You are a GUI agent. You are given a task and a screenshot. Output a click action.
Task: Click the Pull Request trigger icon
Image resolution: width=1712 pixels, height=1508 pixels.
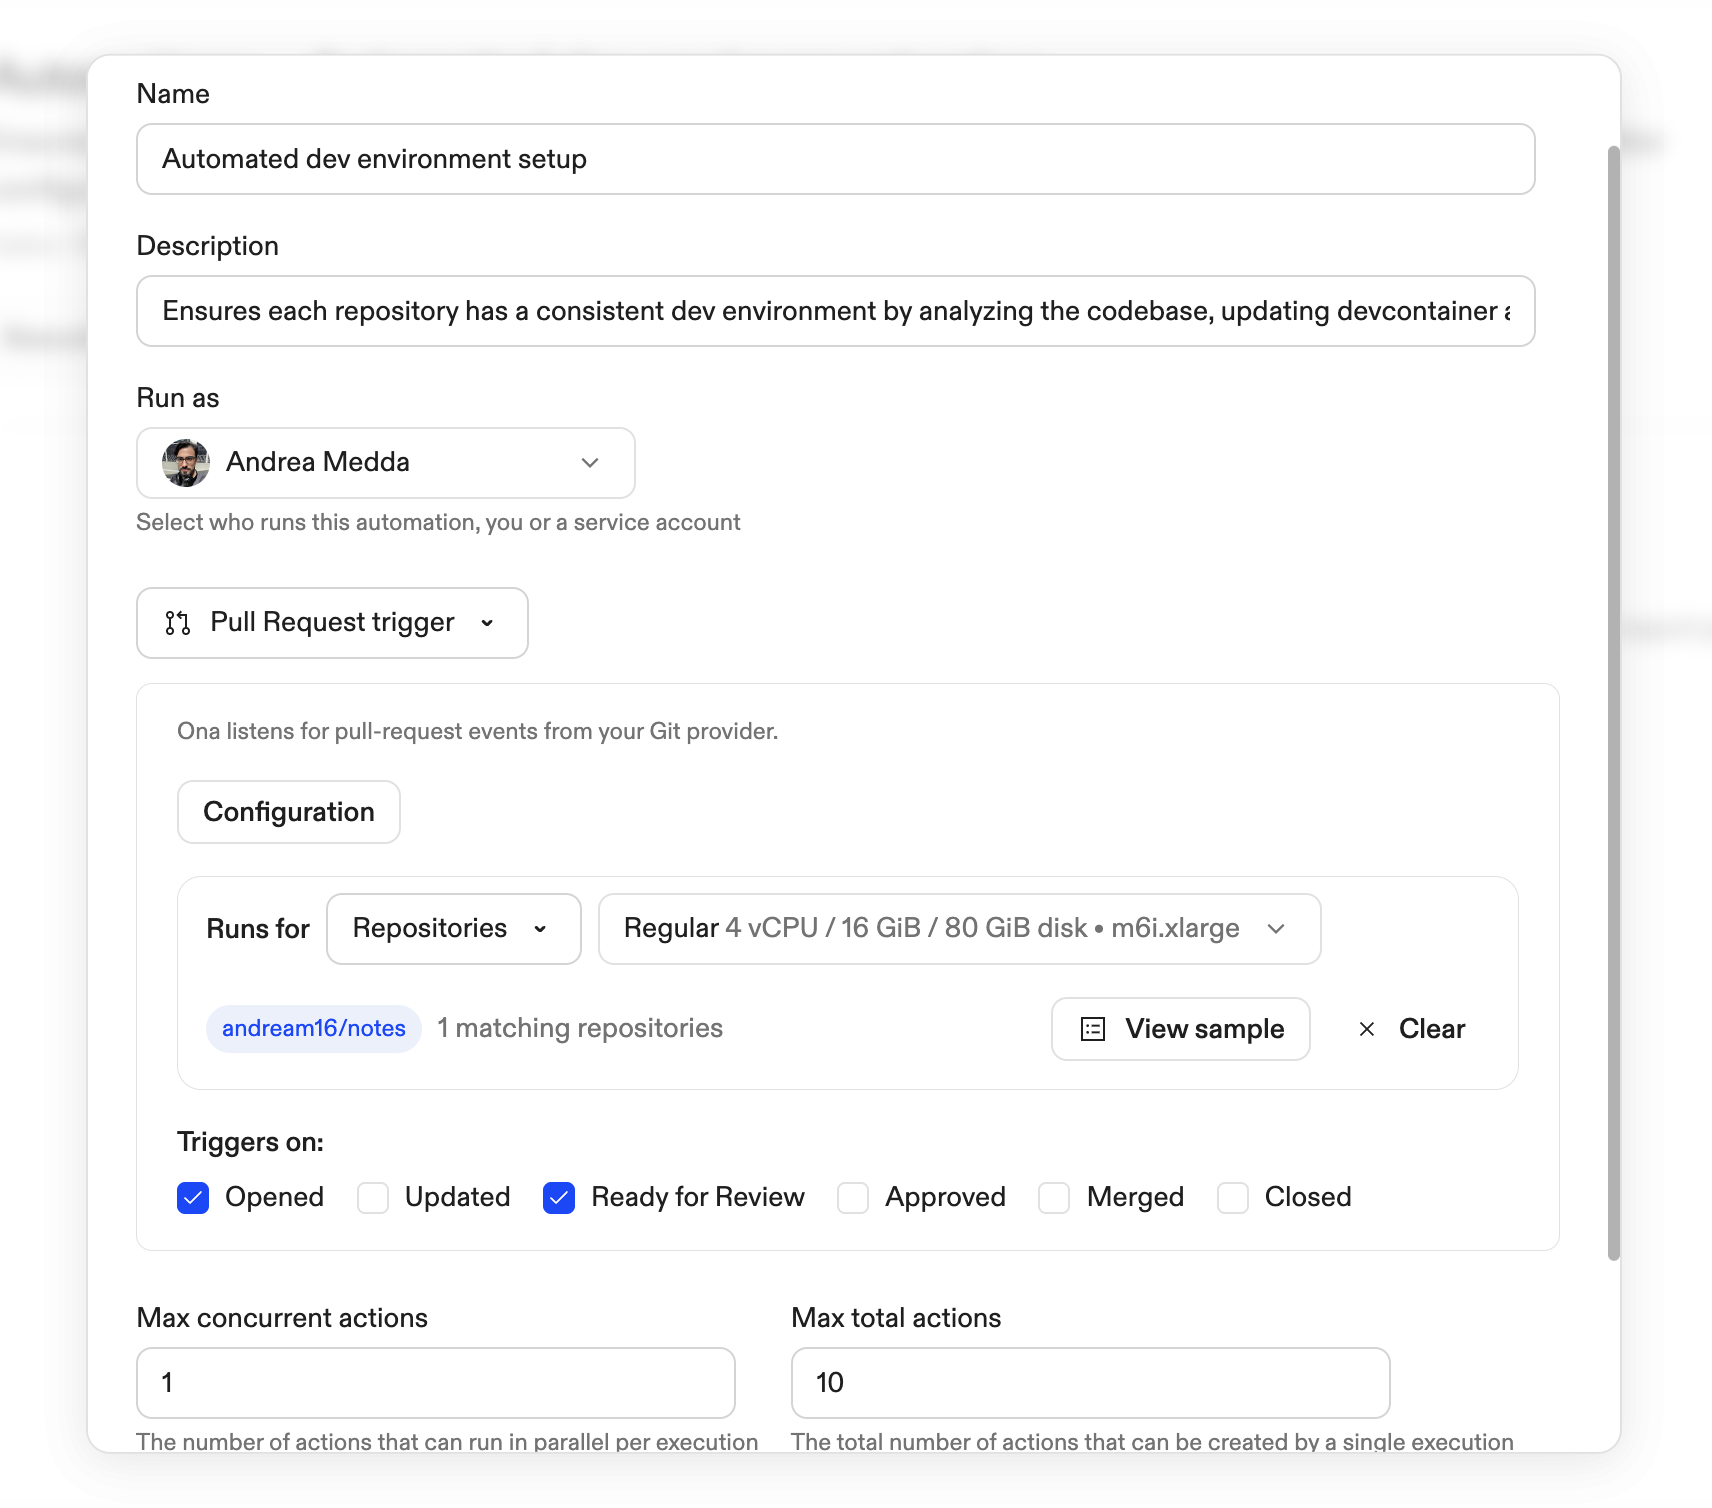point(177,623)
